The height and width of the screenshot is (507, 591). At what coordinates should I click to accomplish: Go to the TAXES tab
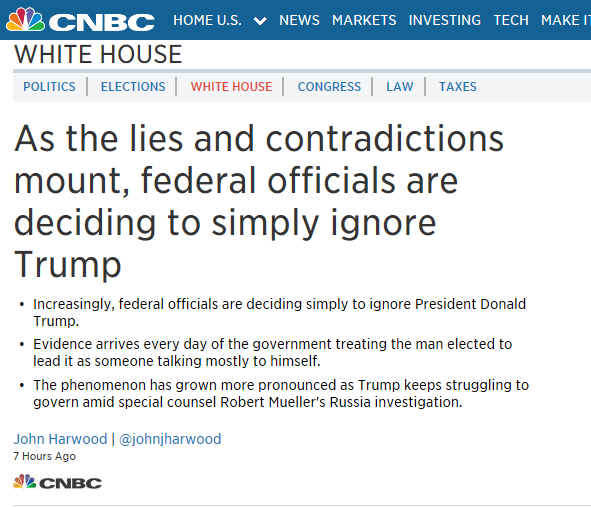(458, 87)
